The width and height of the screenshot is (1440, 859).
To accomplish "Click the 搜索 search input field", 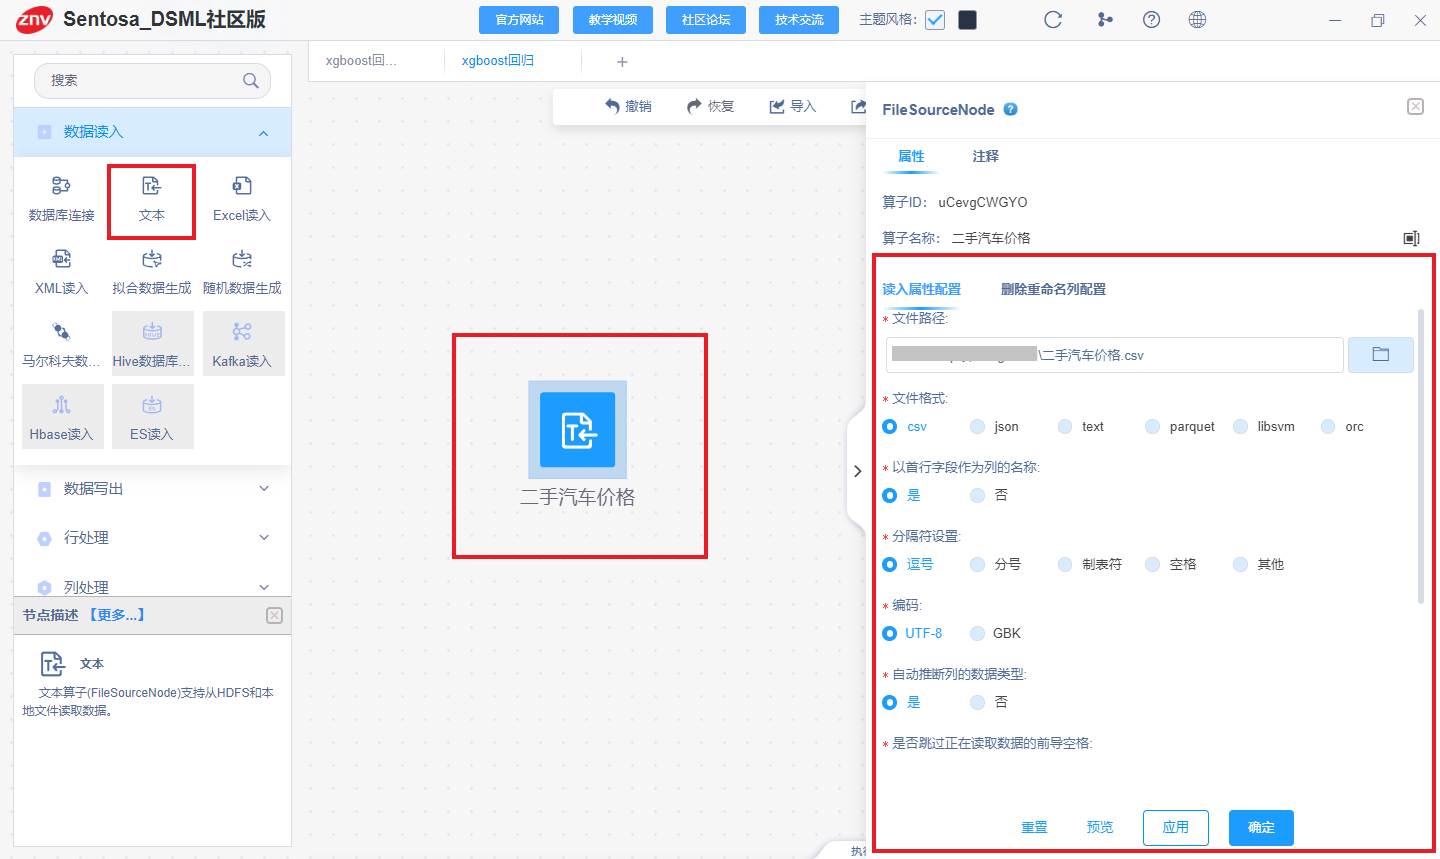I will tap(152, 81).
